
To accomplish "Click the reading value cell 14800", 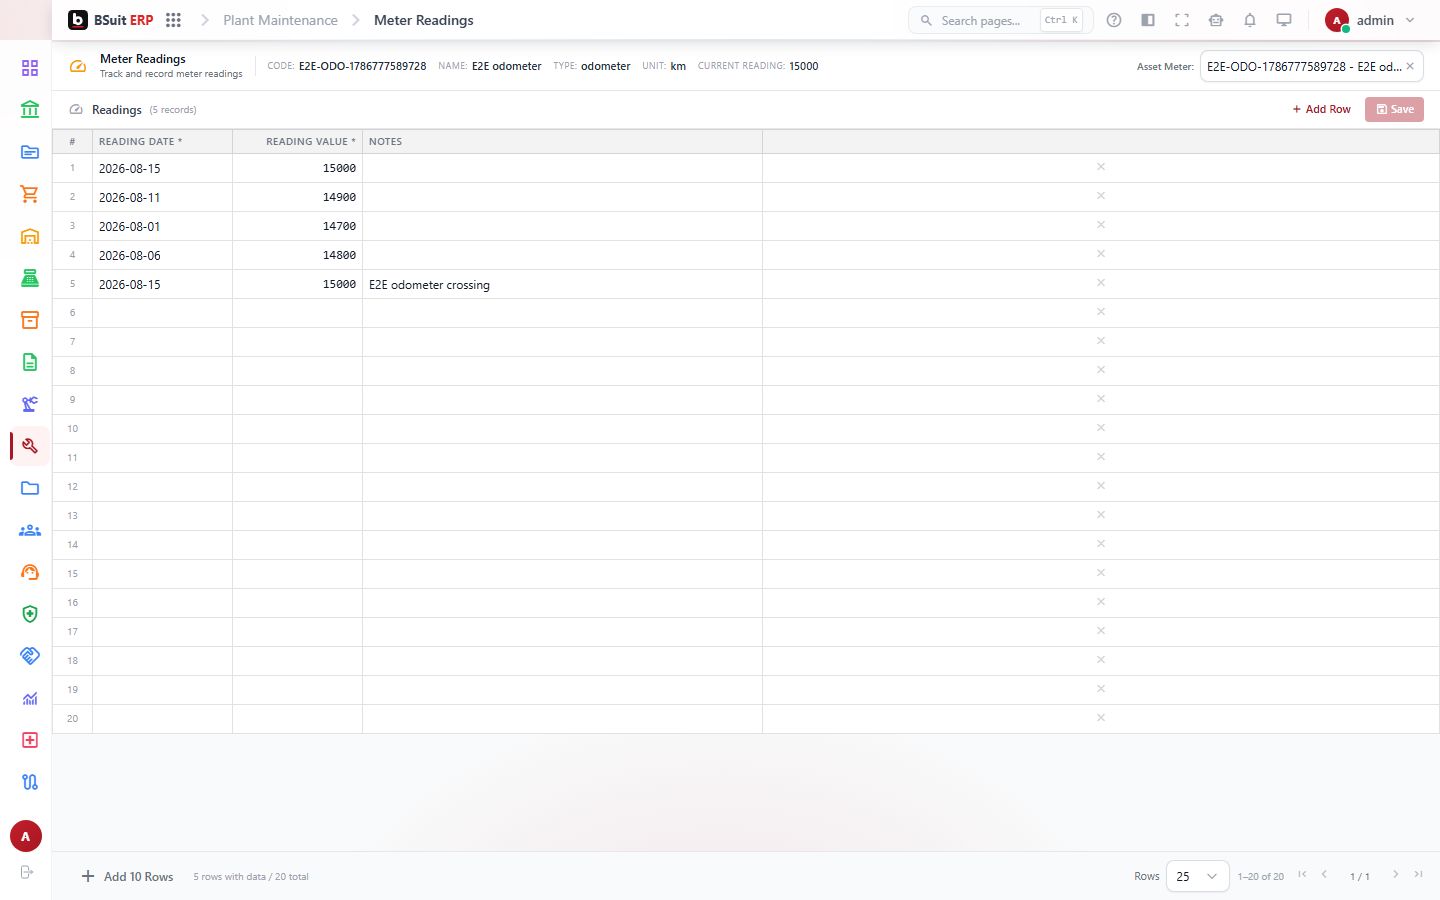I will click(x=297, y=255).
